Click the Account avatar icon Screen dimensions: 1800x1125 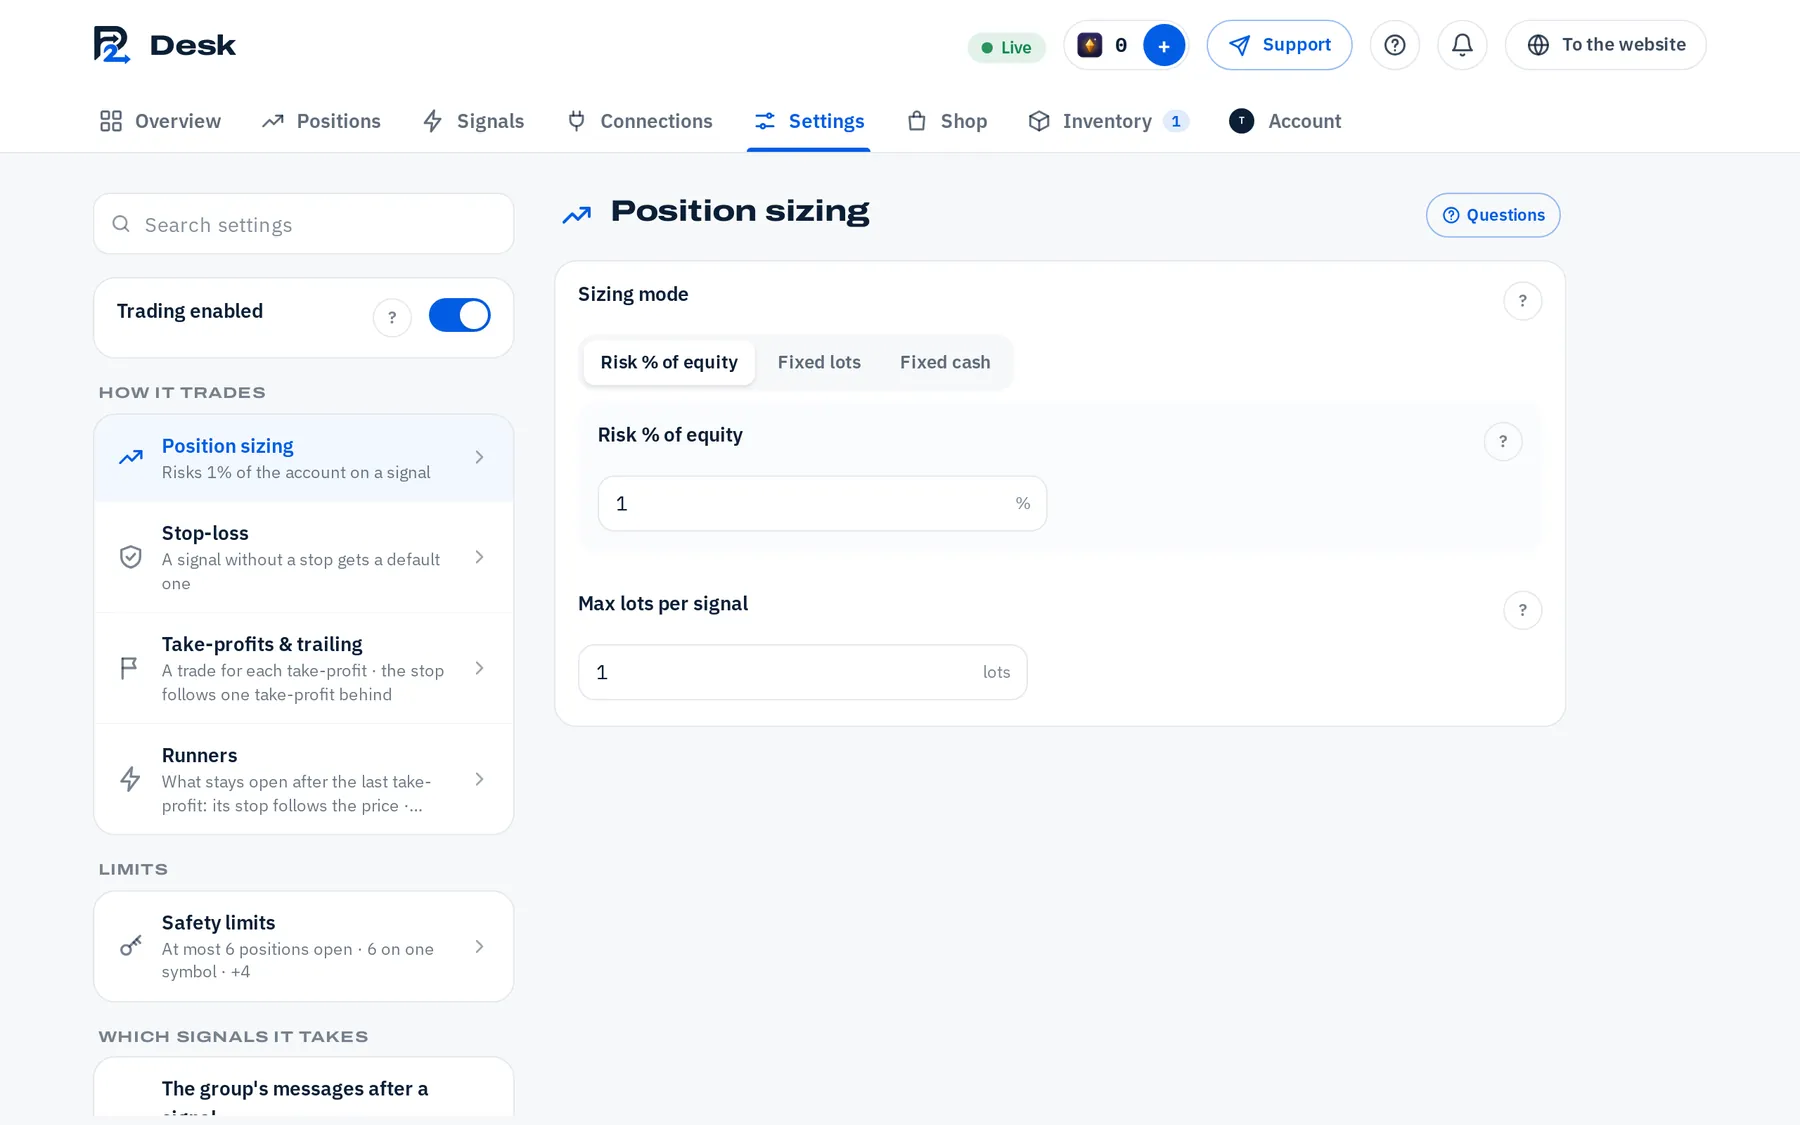1241,121
